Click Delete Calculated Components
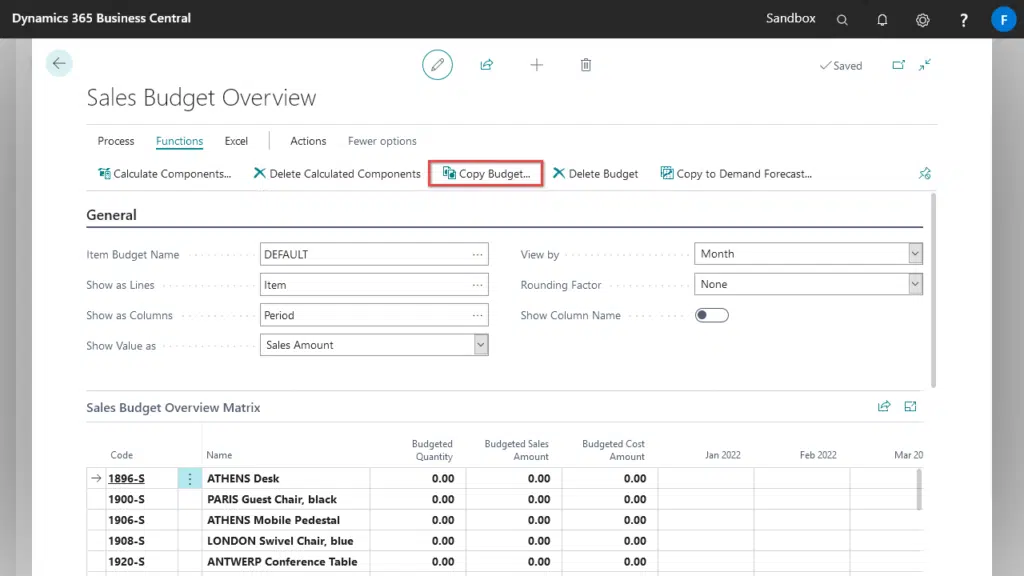 click(x=337, y=173)
